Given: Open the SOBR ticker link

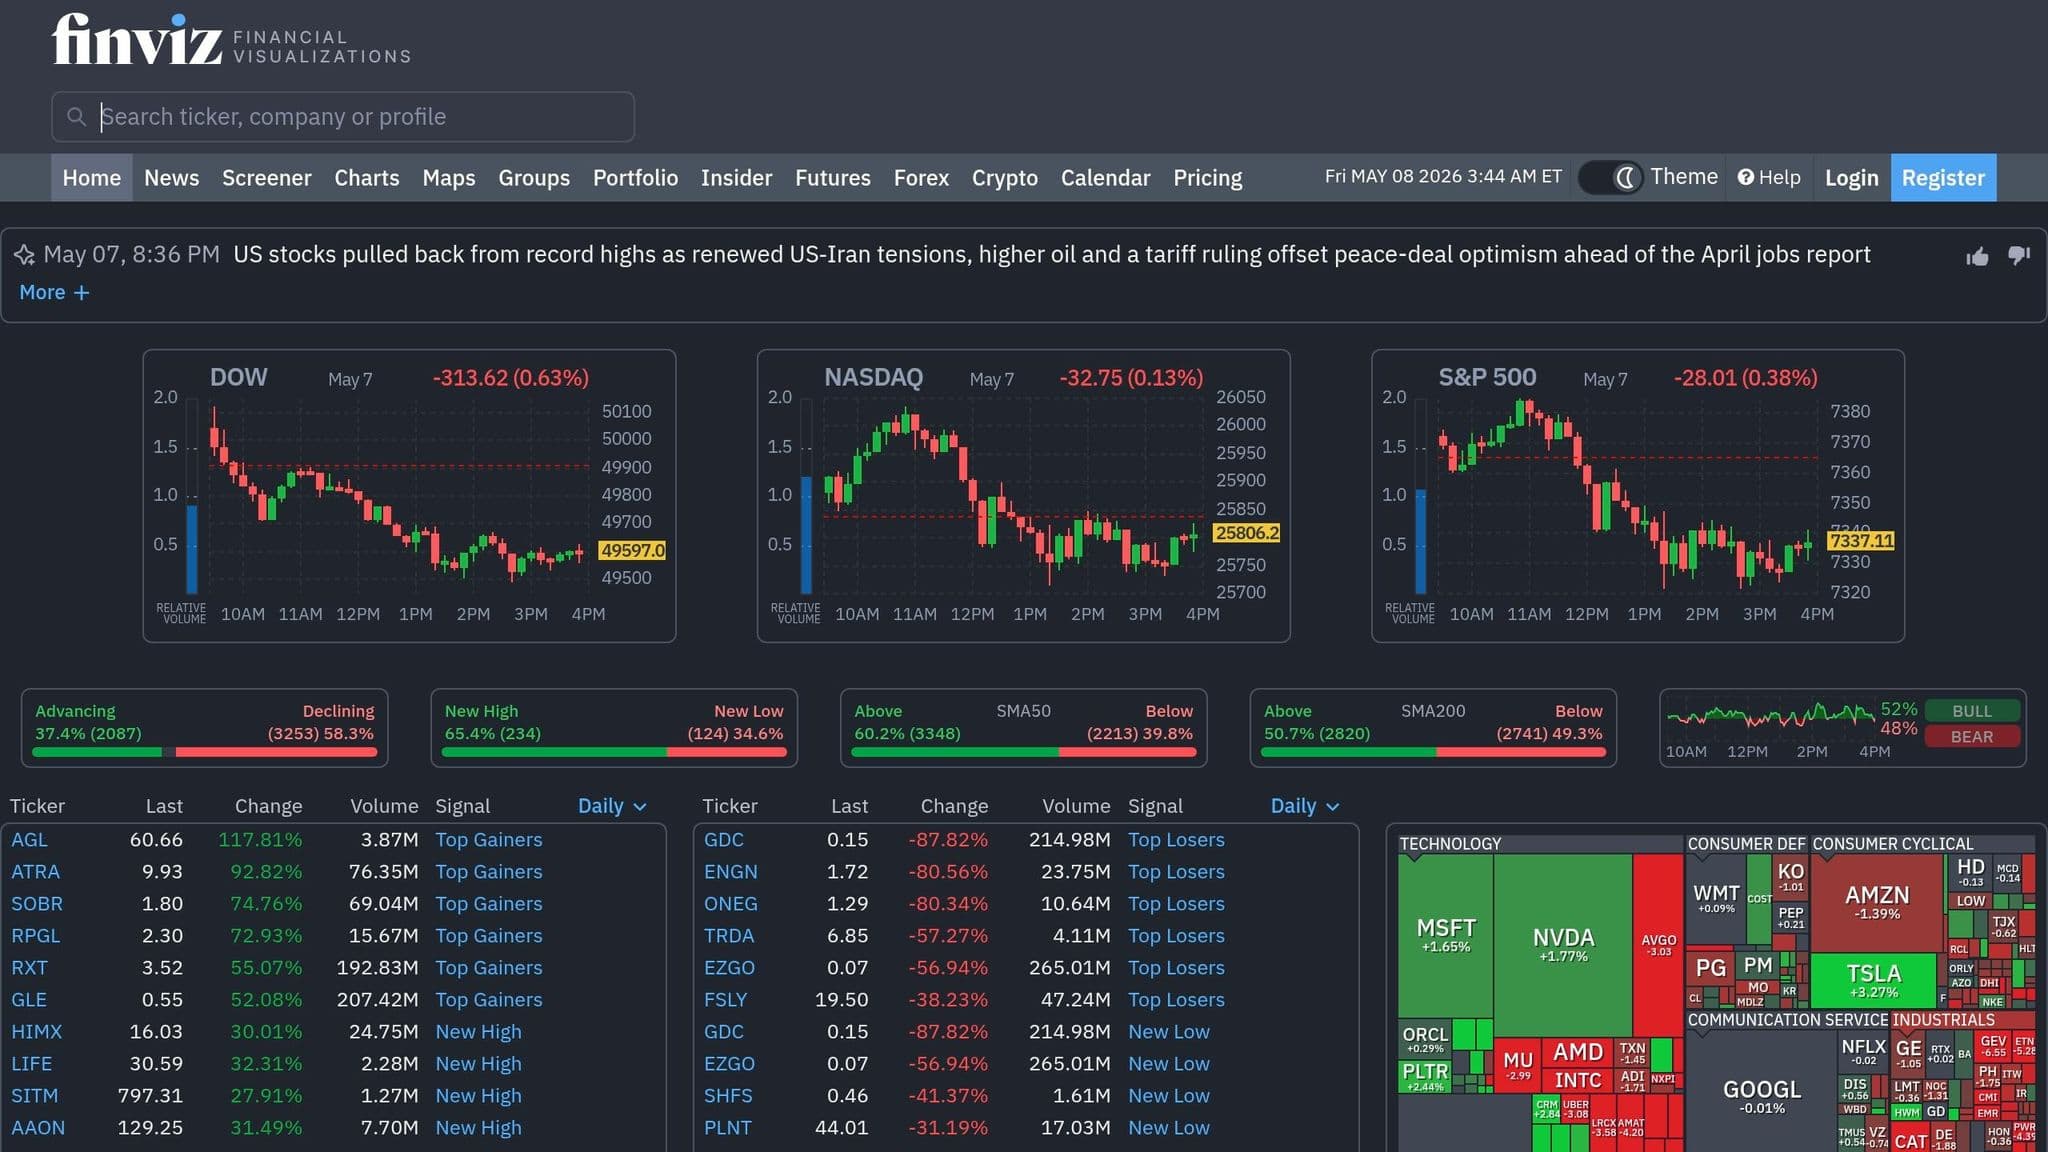Looking at the screenshot, I should click(36, 904).
